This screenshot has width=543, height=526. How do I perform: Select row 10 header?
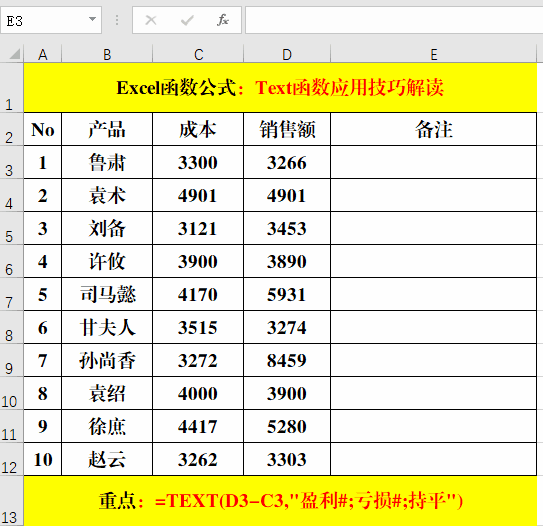point(11,393)
